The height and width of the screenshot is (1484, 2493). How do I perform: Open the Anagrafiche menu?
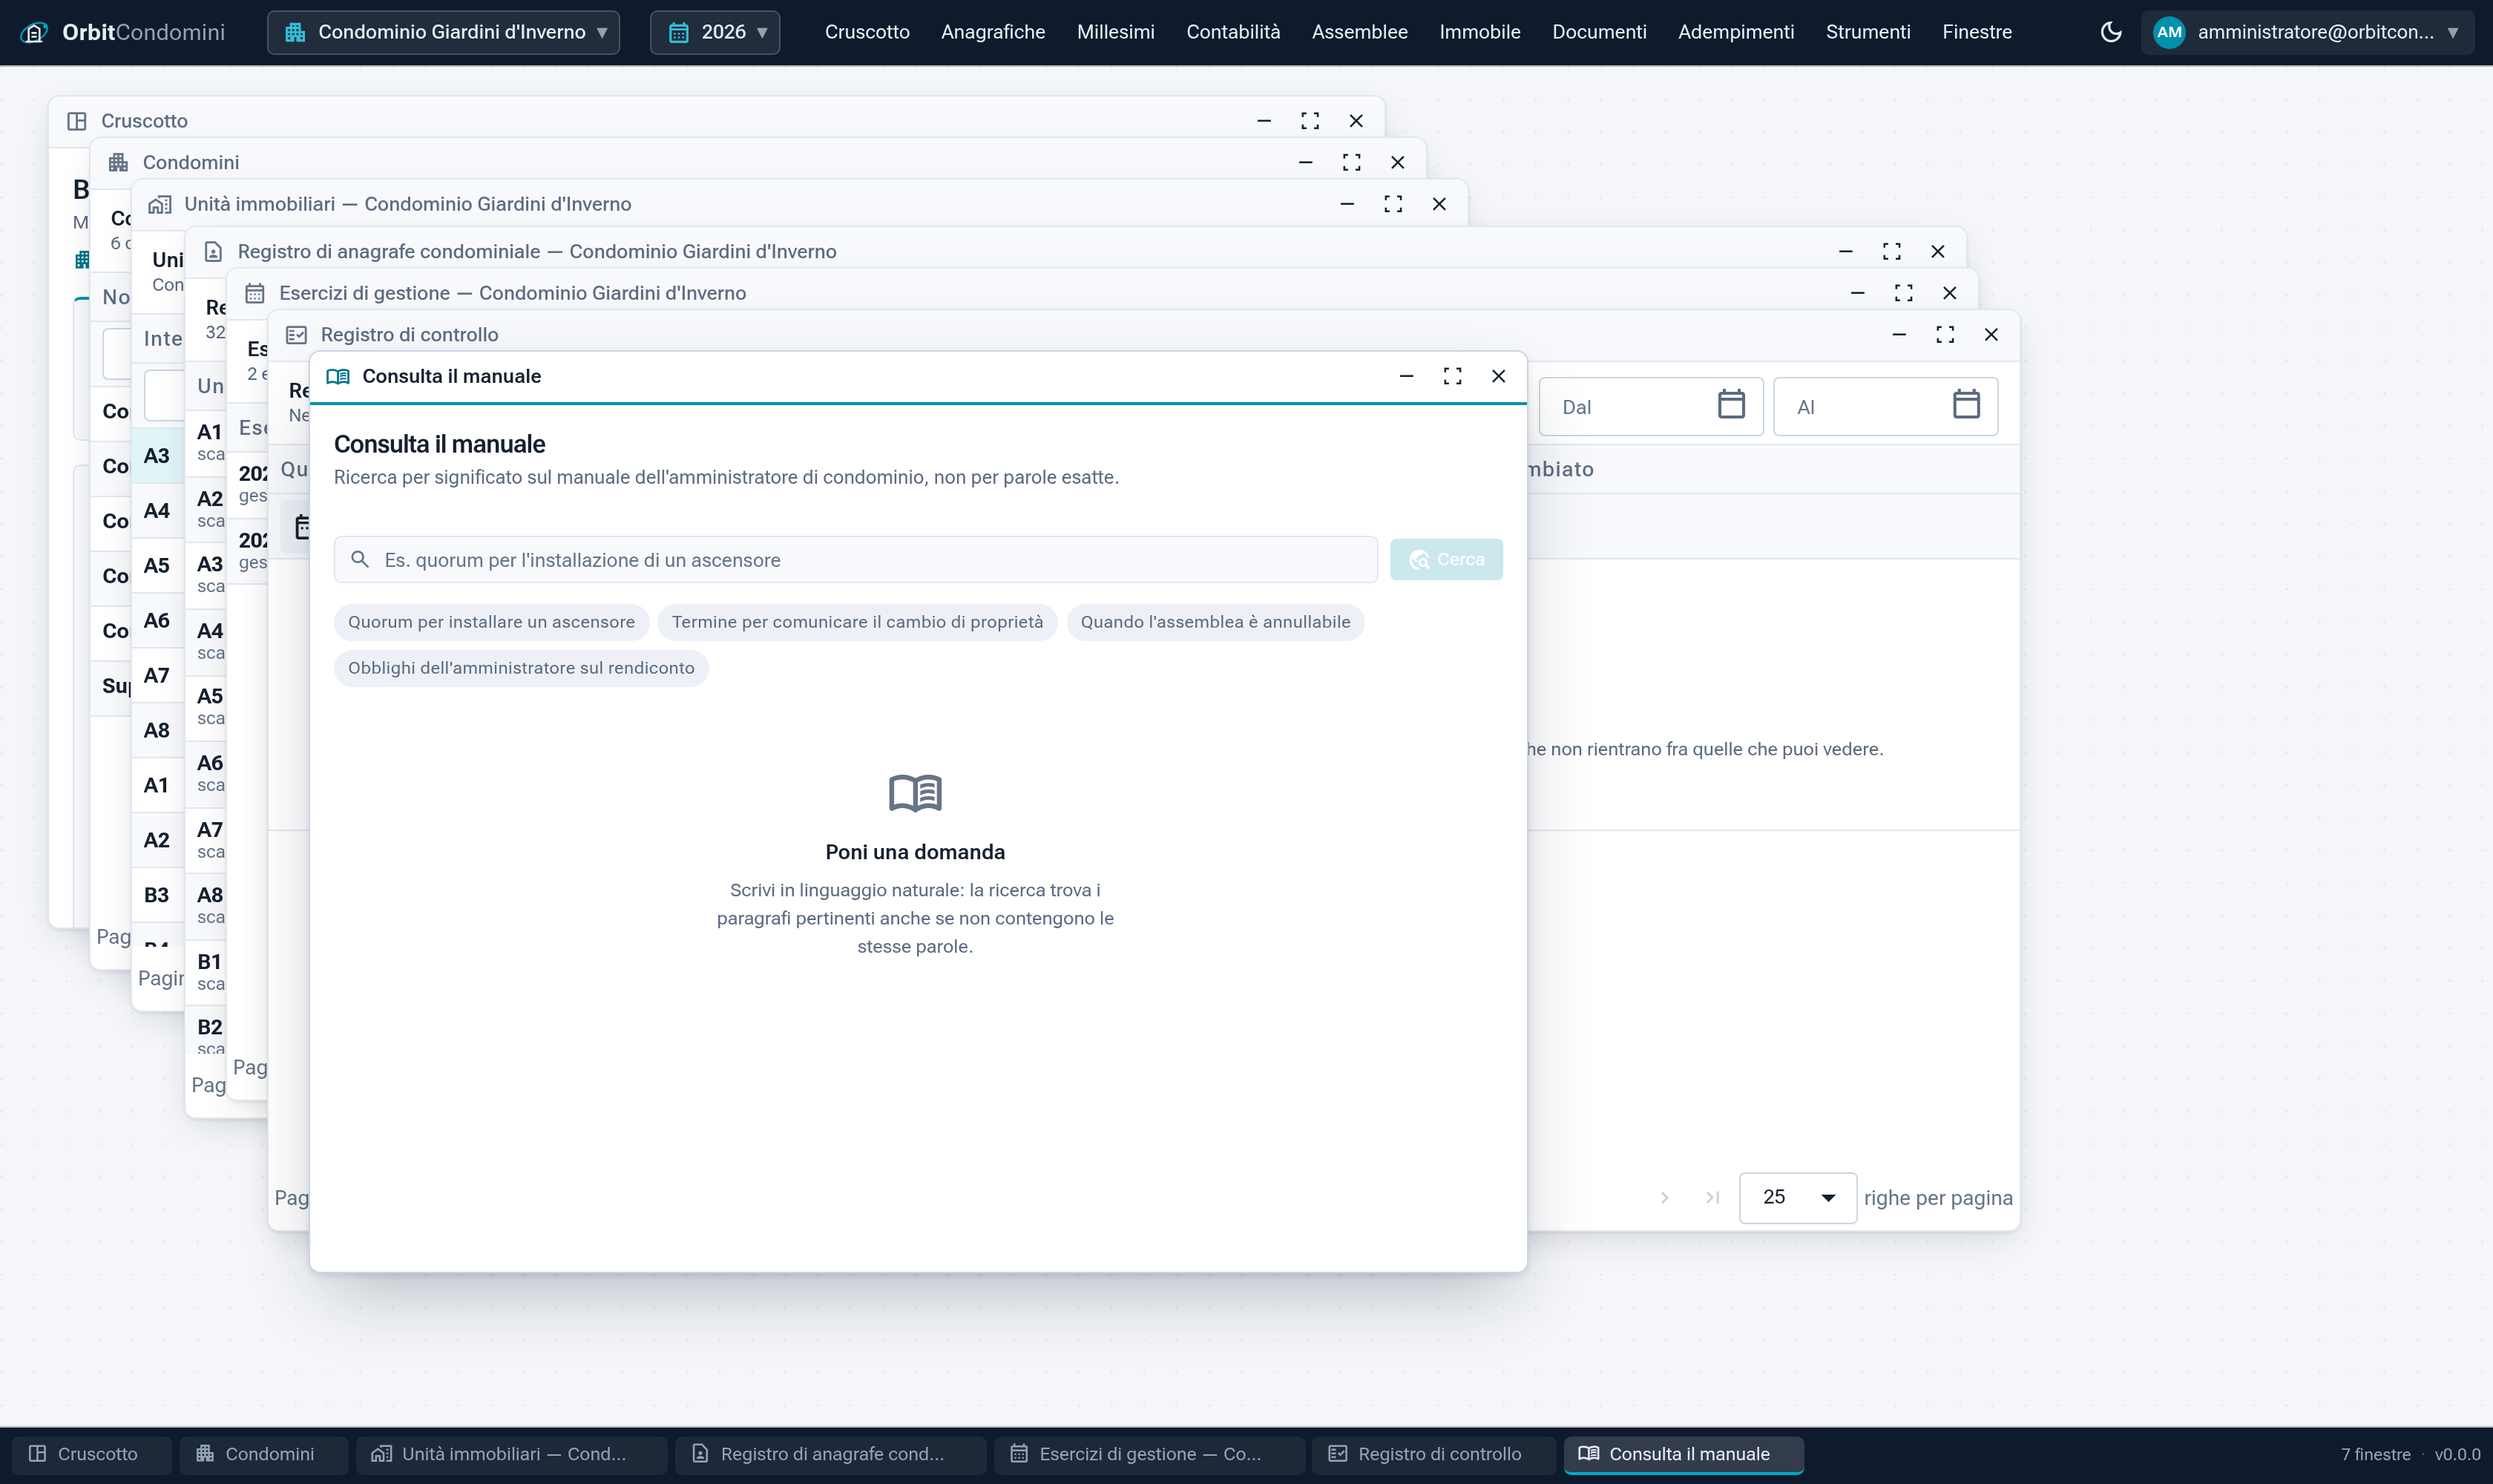(993, 32)
